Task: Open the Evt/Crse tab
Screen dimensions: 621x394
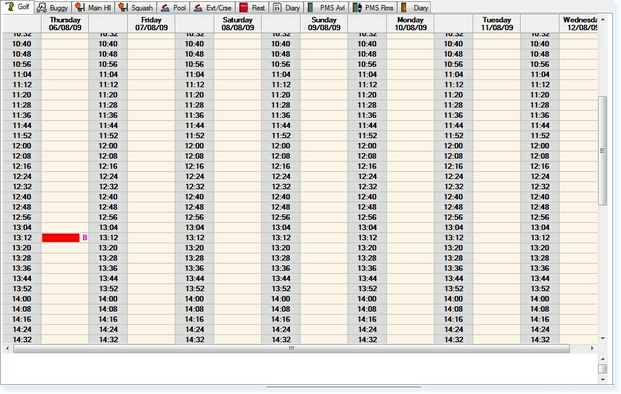Action: click(x=213, y=8)
